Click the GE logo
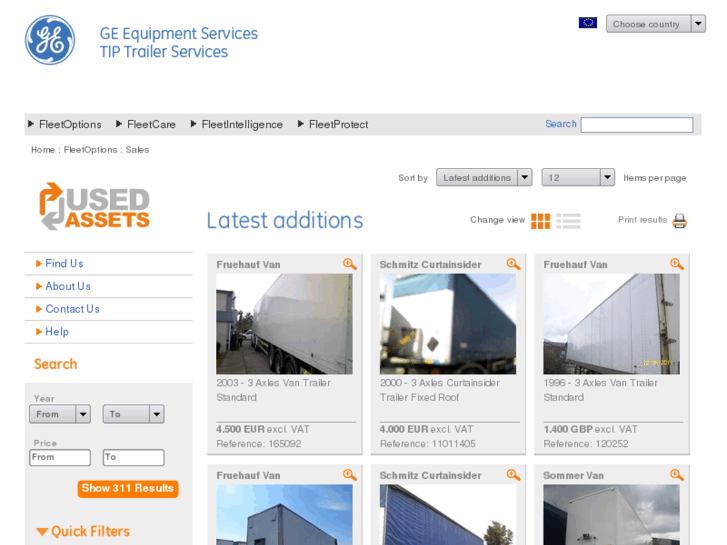Image resolution: width=727 pixels, height=545 pixels. coord(50,40)
